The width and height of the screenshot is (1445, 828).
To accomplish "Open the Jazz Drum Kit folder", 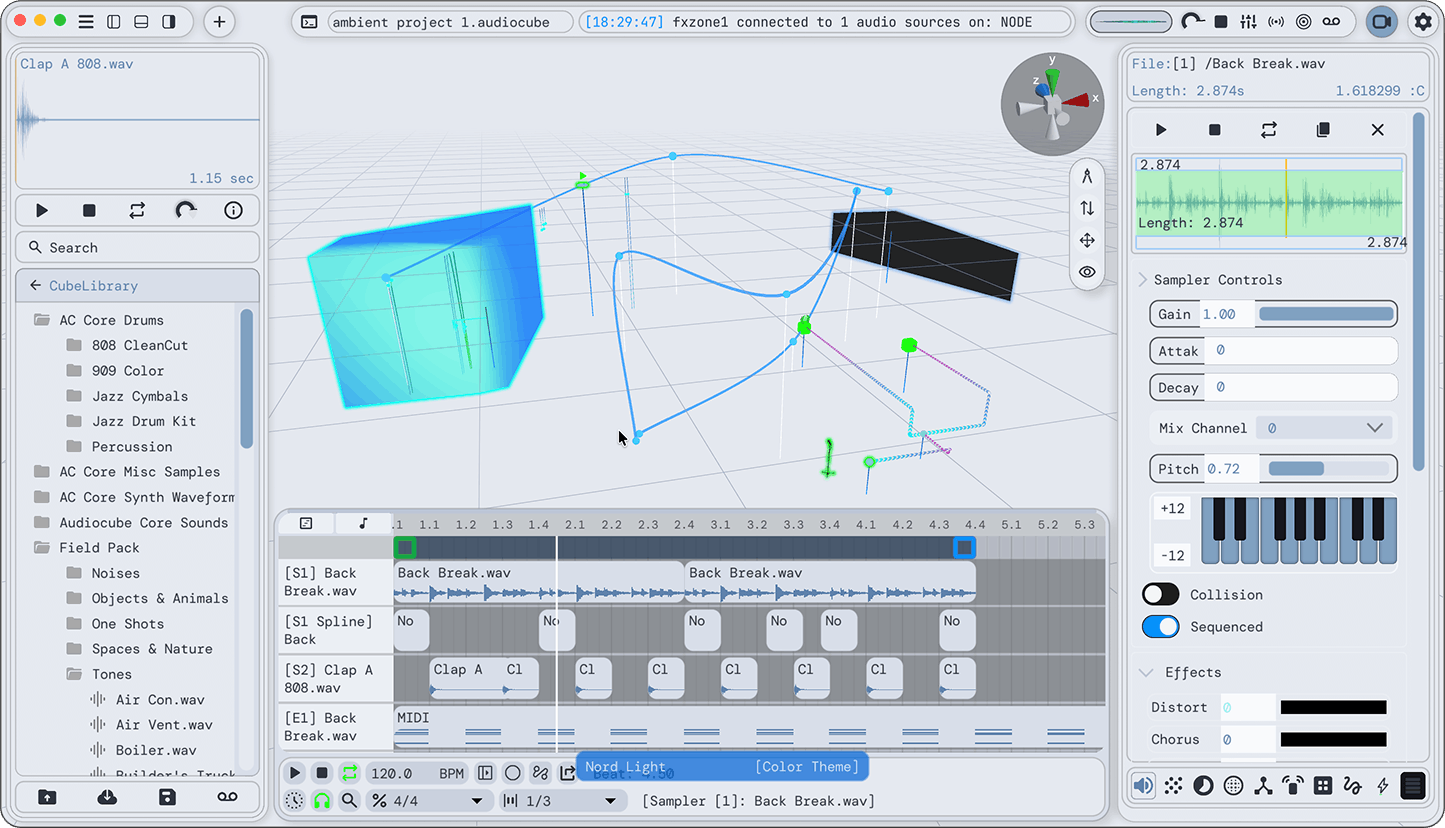I will (144, 421).
